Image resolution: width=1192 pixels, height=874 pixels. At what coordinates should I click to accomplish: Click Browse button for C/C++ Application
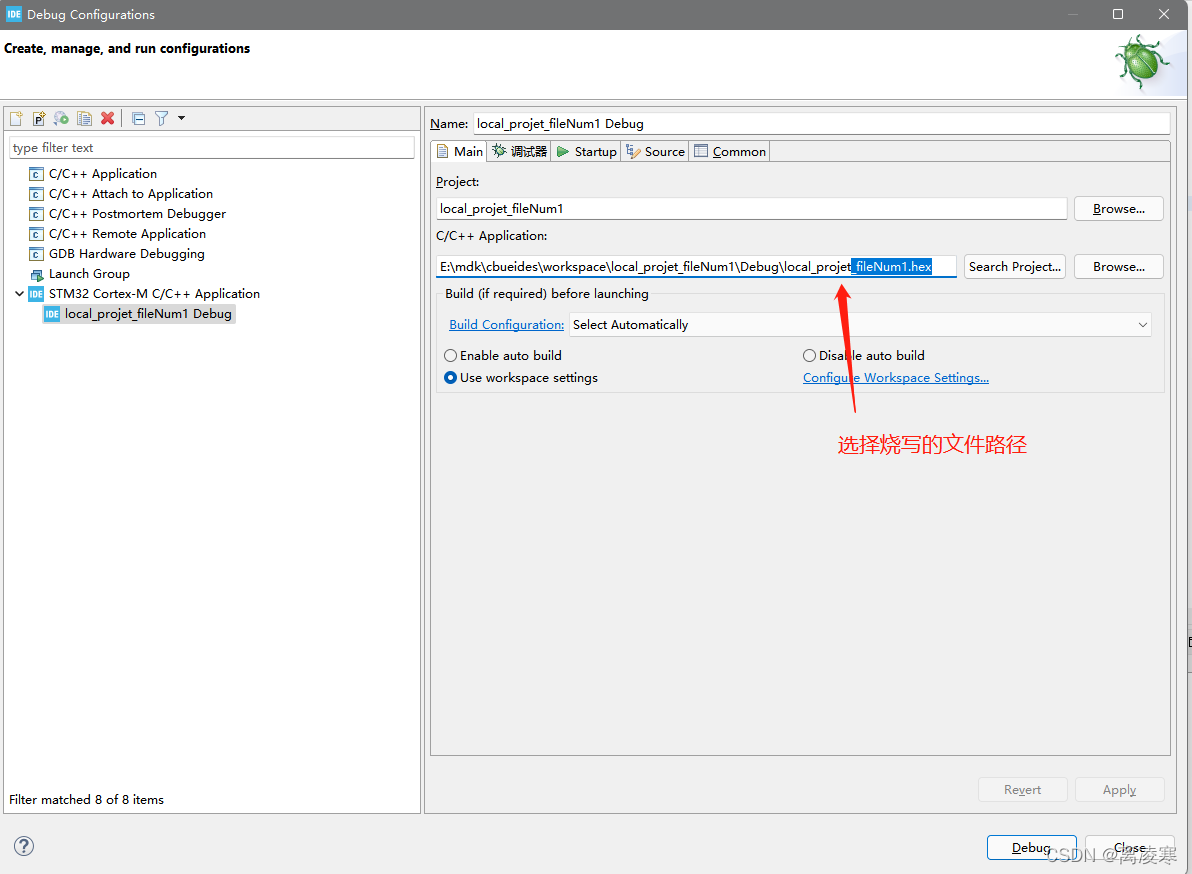pyautogui.click(x=1118, y=267)
